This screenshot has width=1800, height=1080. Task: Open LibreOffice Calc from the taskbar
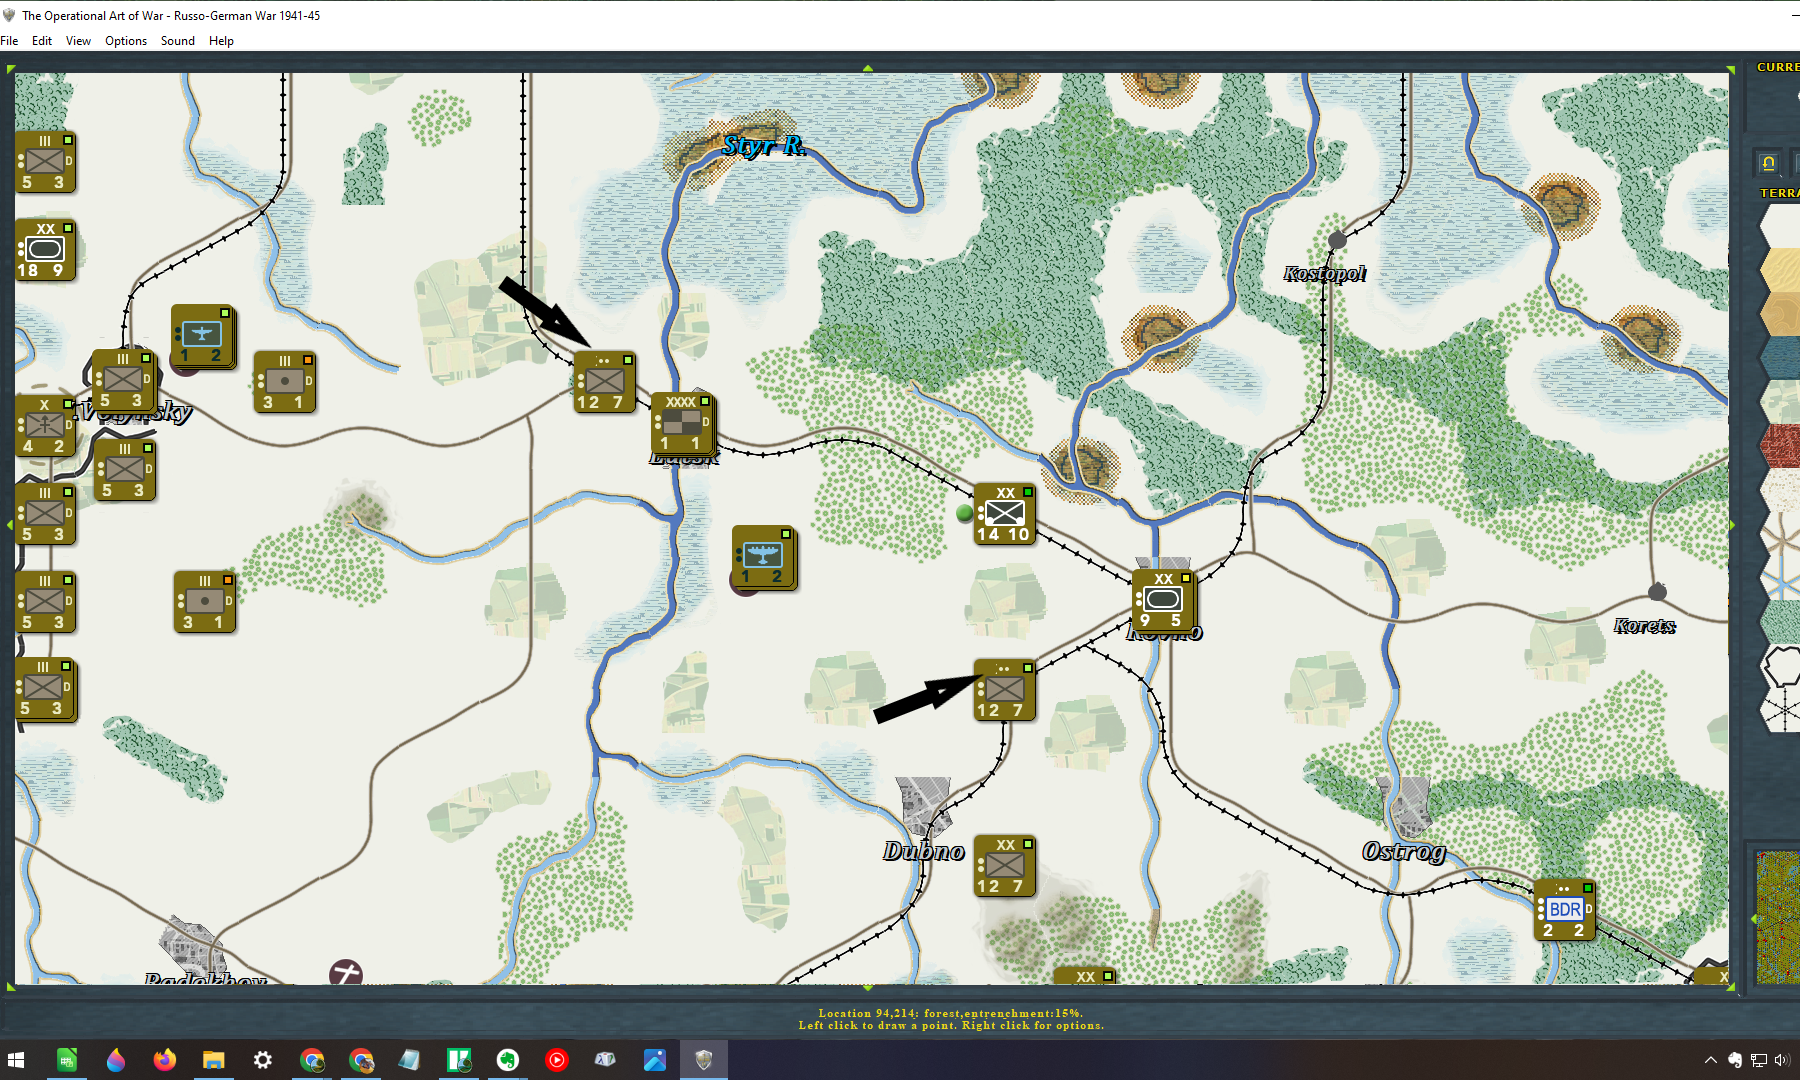[x=67, y=1060]
